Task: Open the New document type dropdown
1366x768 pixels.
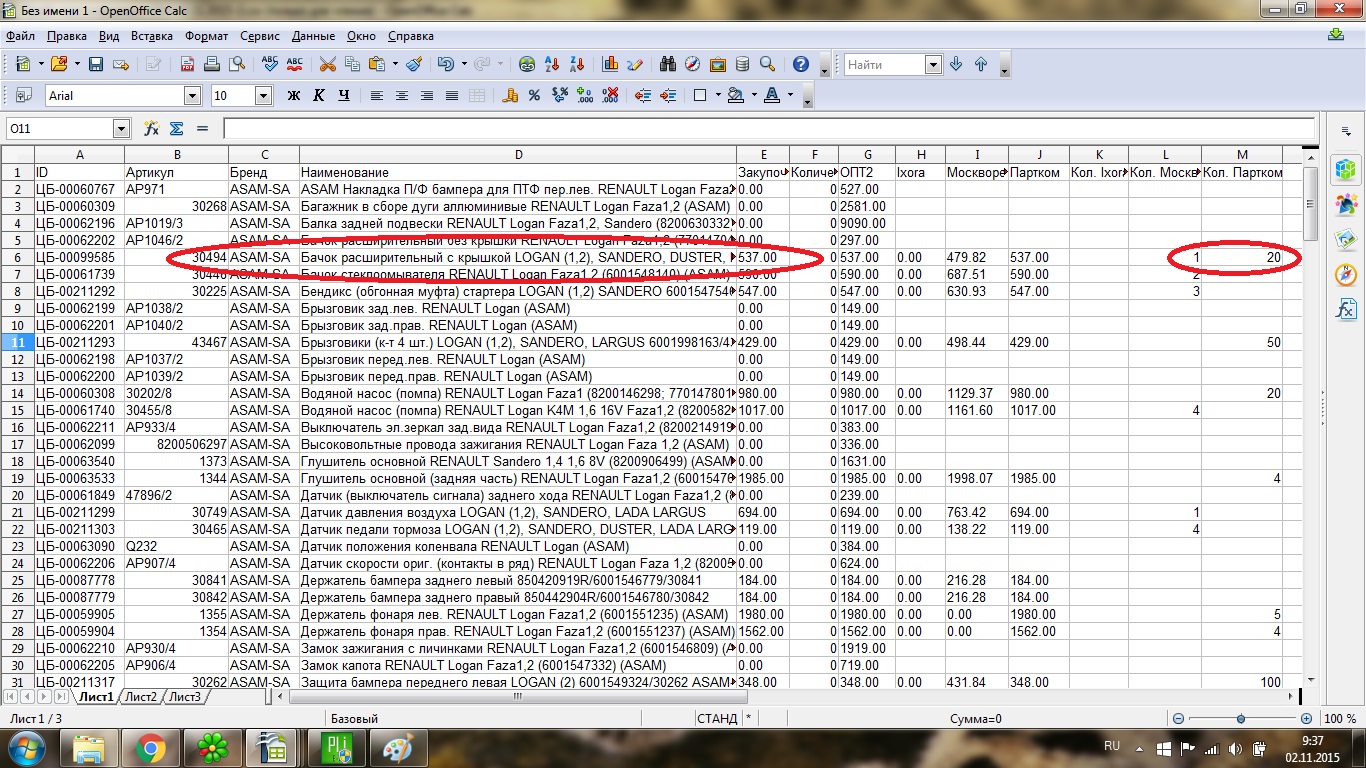Action: pos(40,64)
